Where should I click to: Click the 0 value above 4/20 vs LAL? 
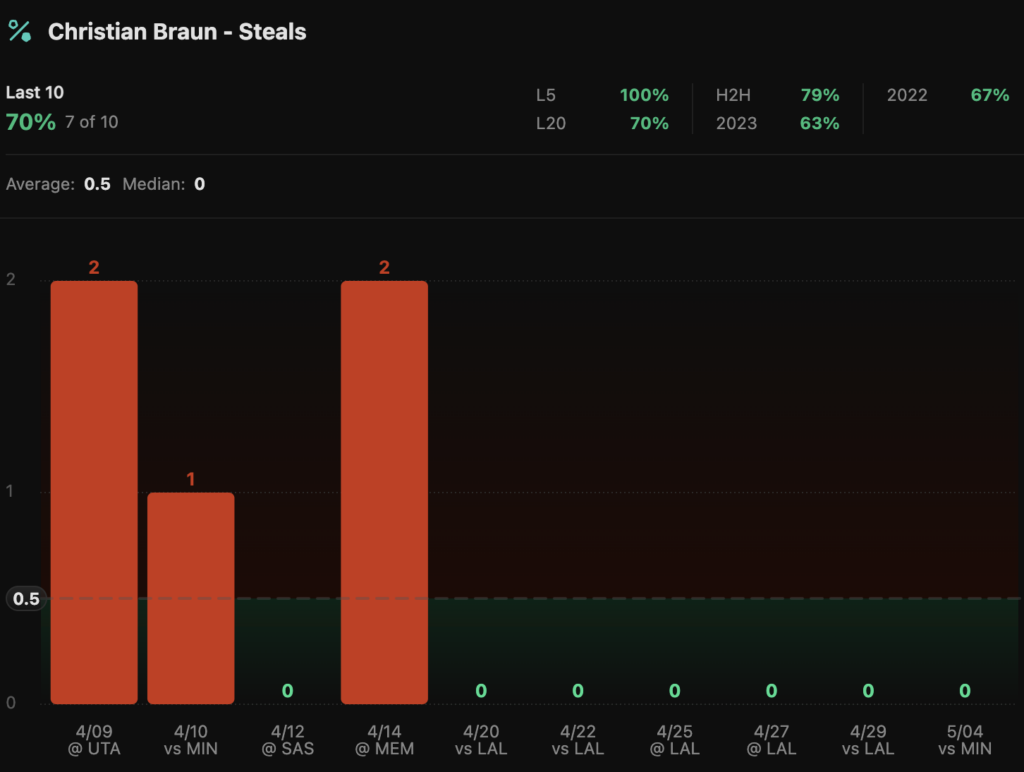click(x=481, y=690)
